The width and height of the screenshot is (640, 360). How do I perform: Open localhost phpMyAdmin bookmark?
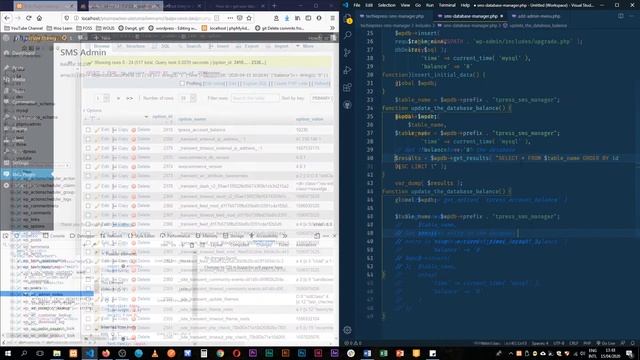click(226, 28)
